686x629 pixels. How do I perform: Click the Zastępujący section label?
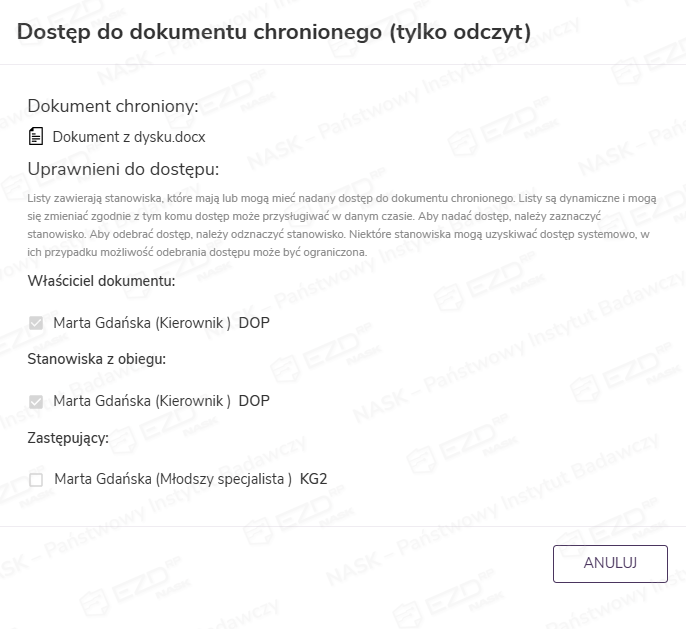click(x=68, y=437)
